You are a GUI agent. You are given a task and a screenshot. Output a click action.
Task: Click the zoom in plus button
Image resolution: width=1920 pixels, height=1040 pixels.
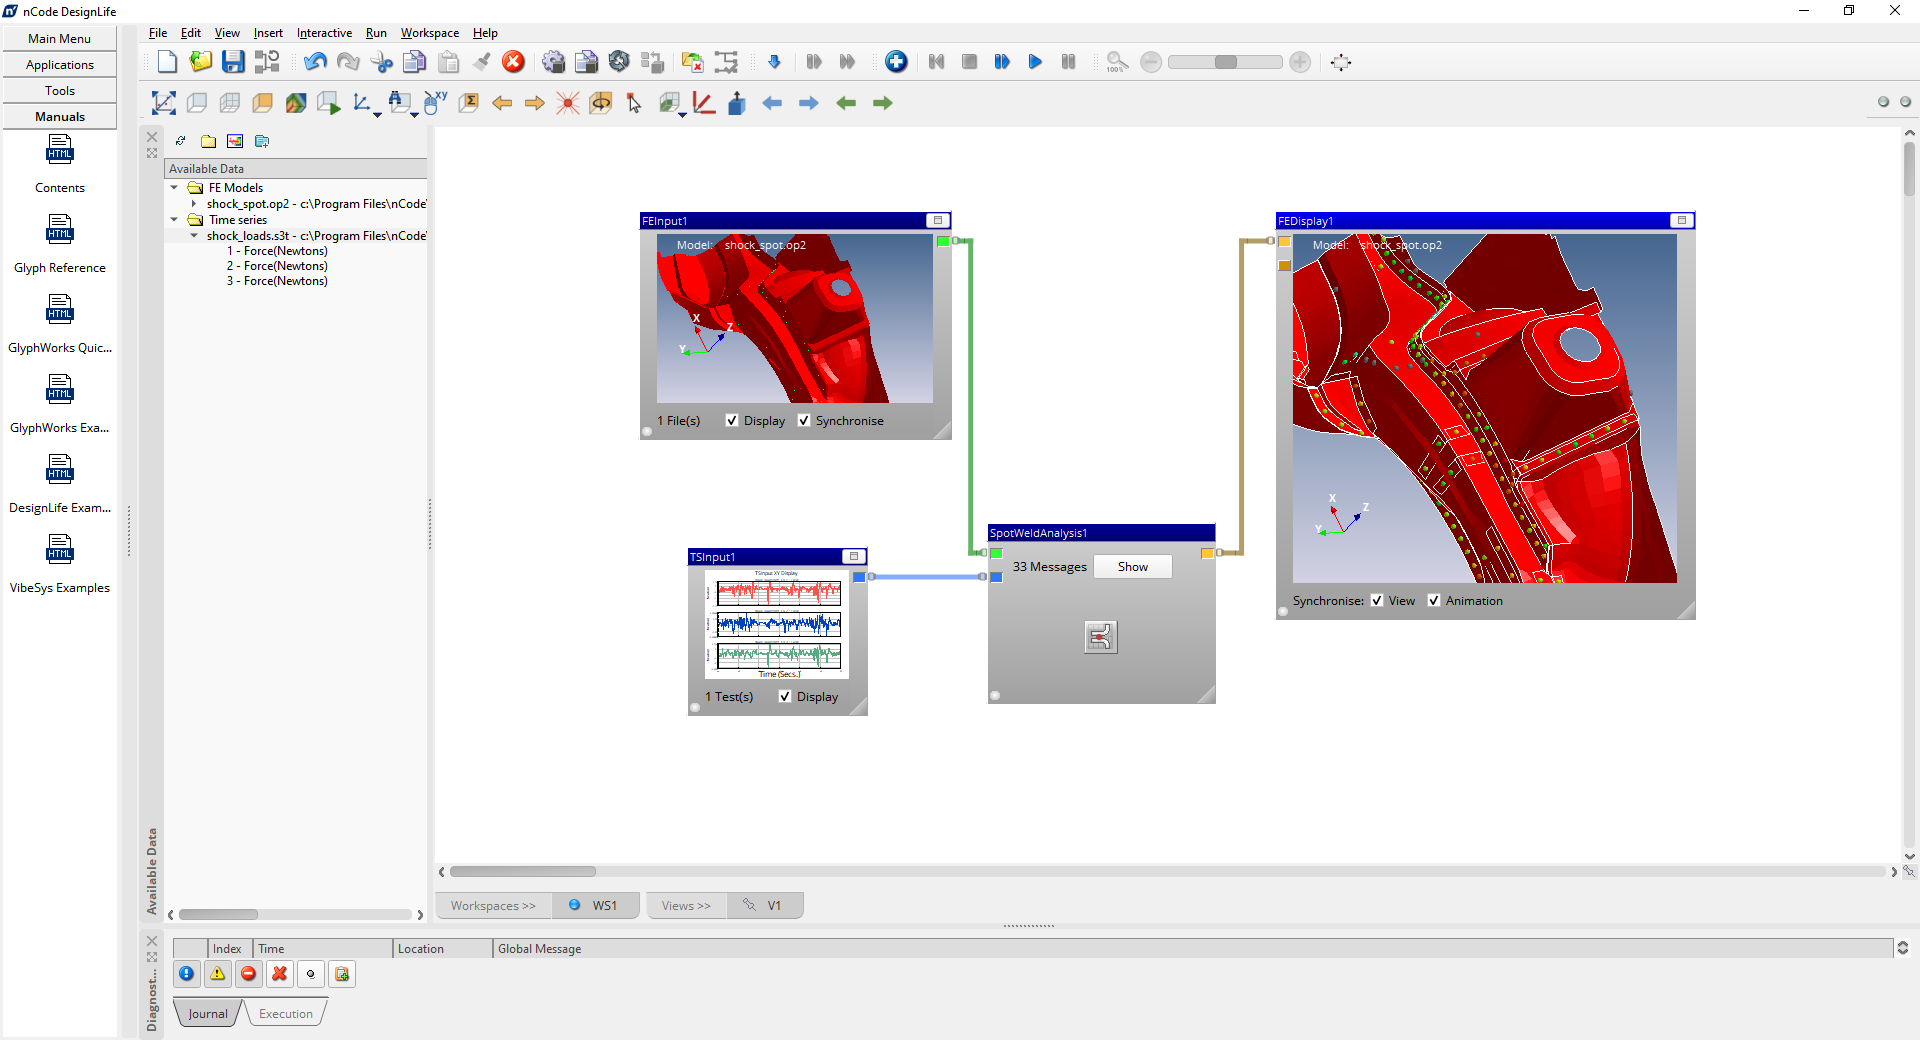[1300, 62]
